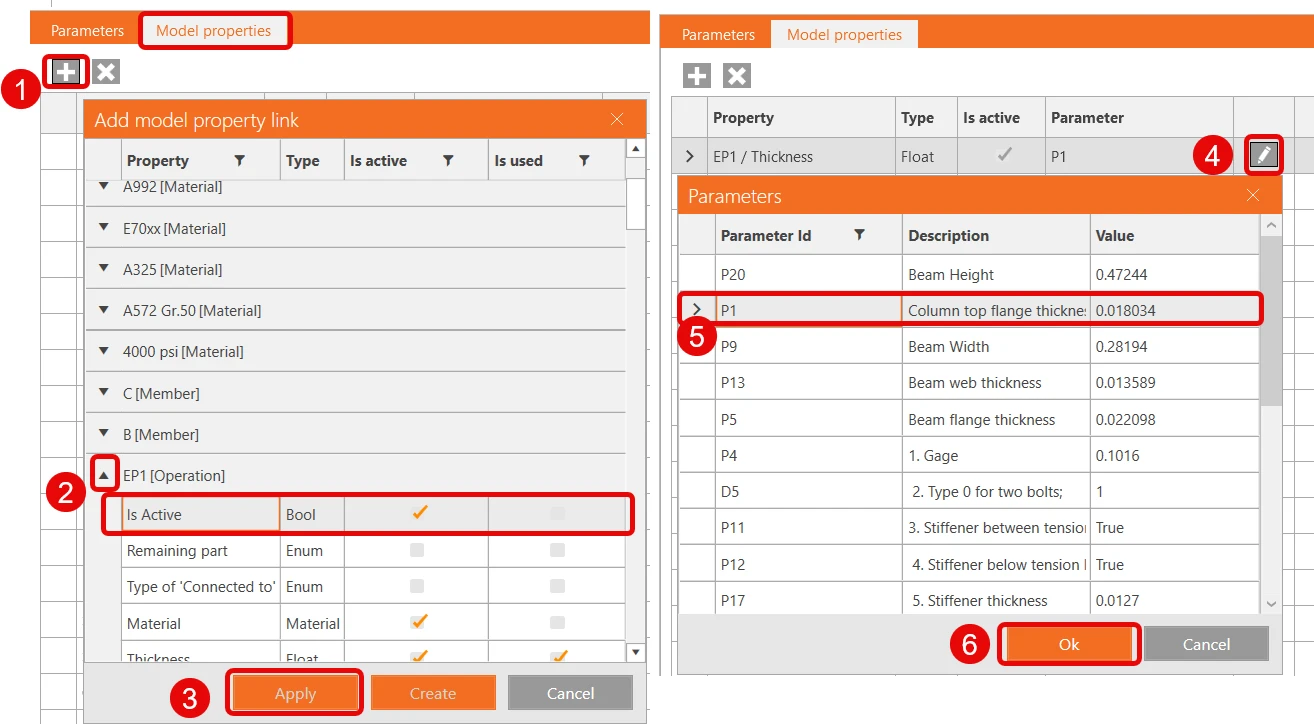Screen dimensions: 1314x724
Task: Close the Add model property link dialog
Action: (x=617, y=120)
